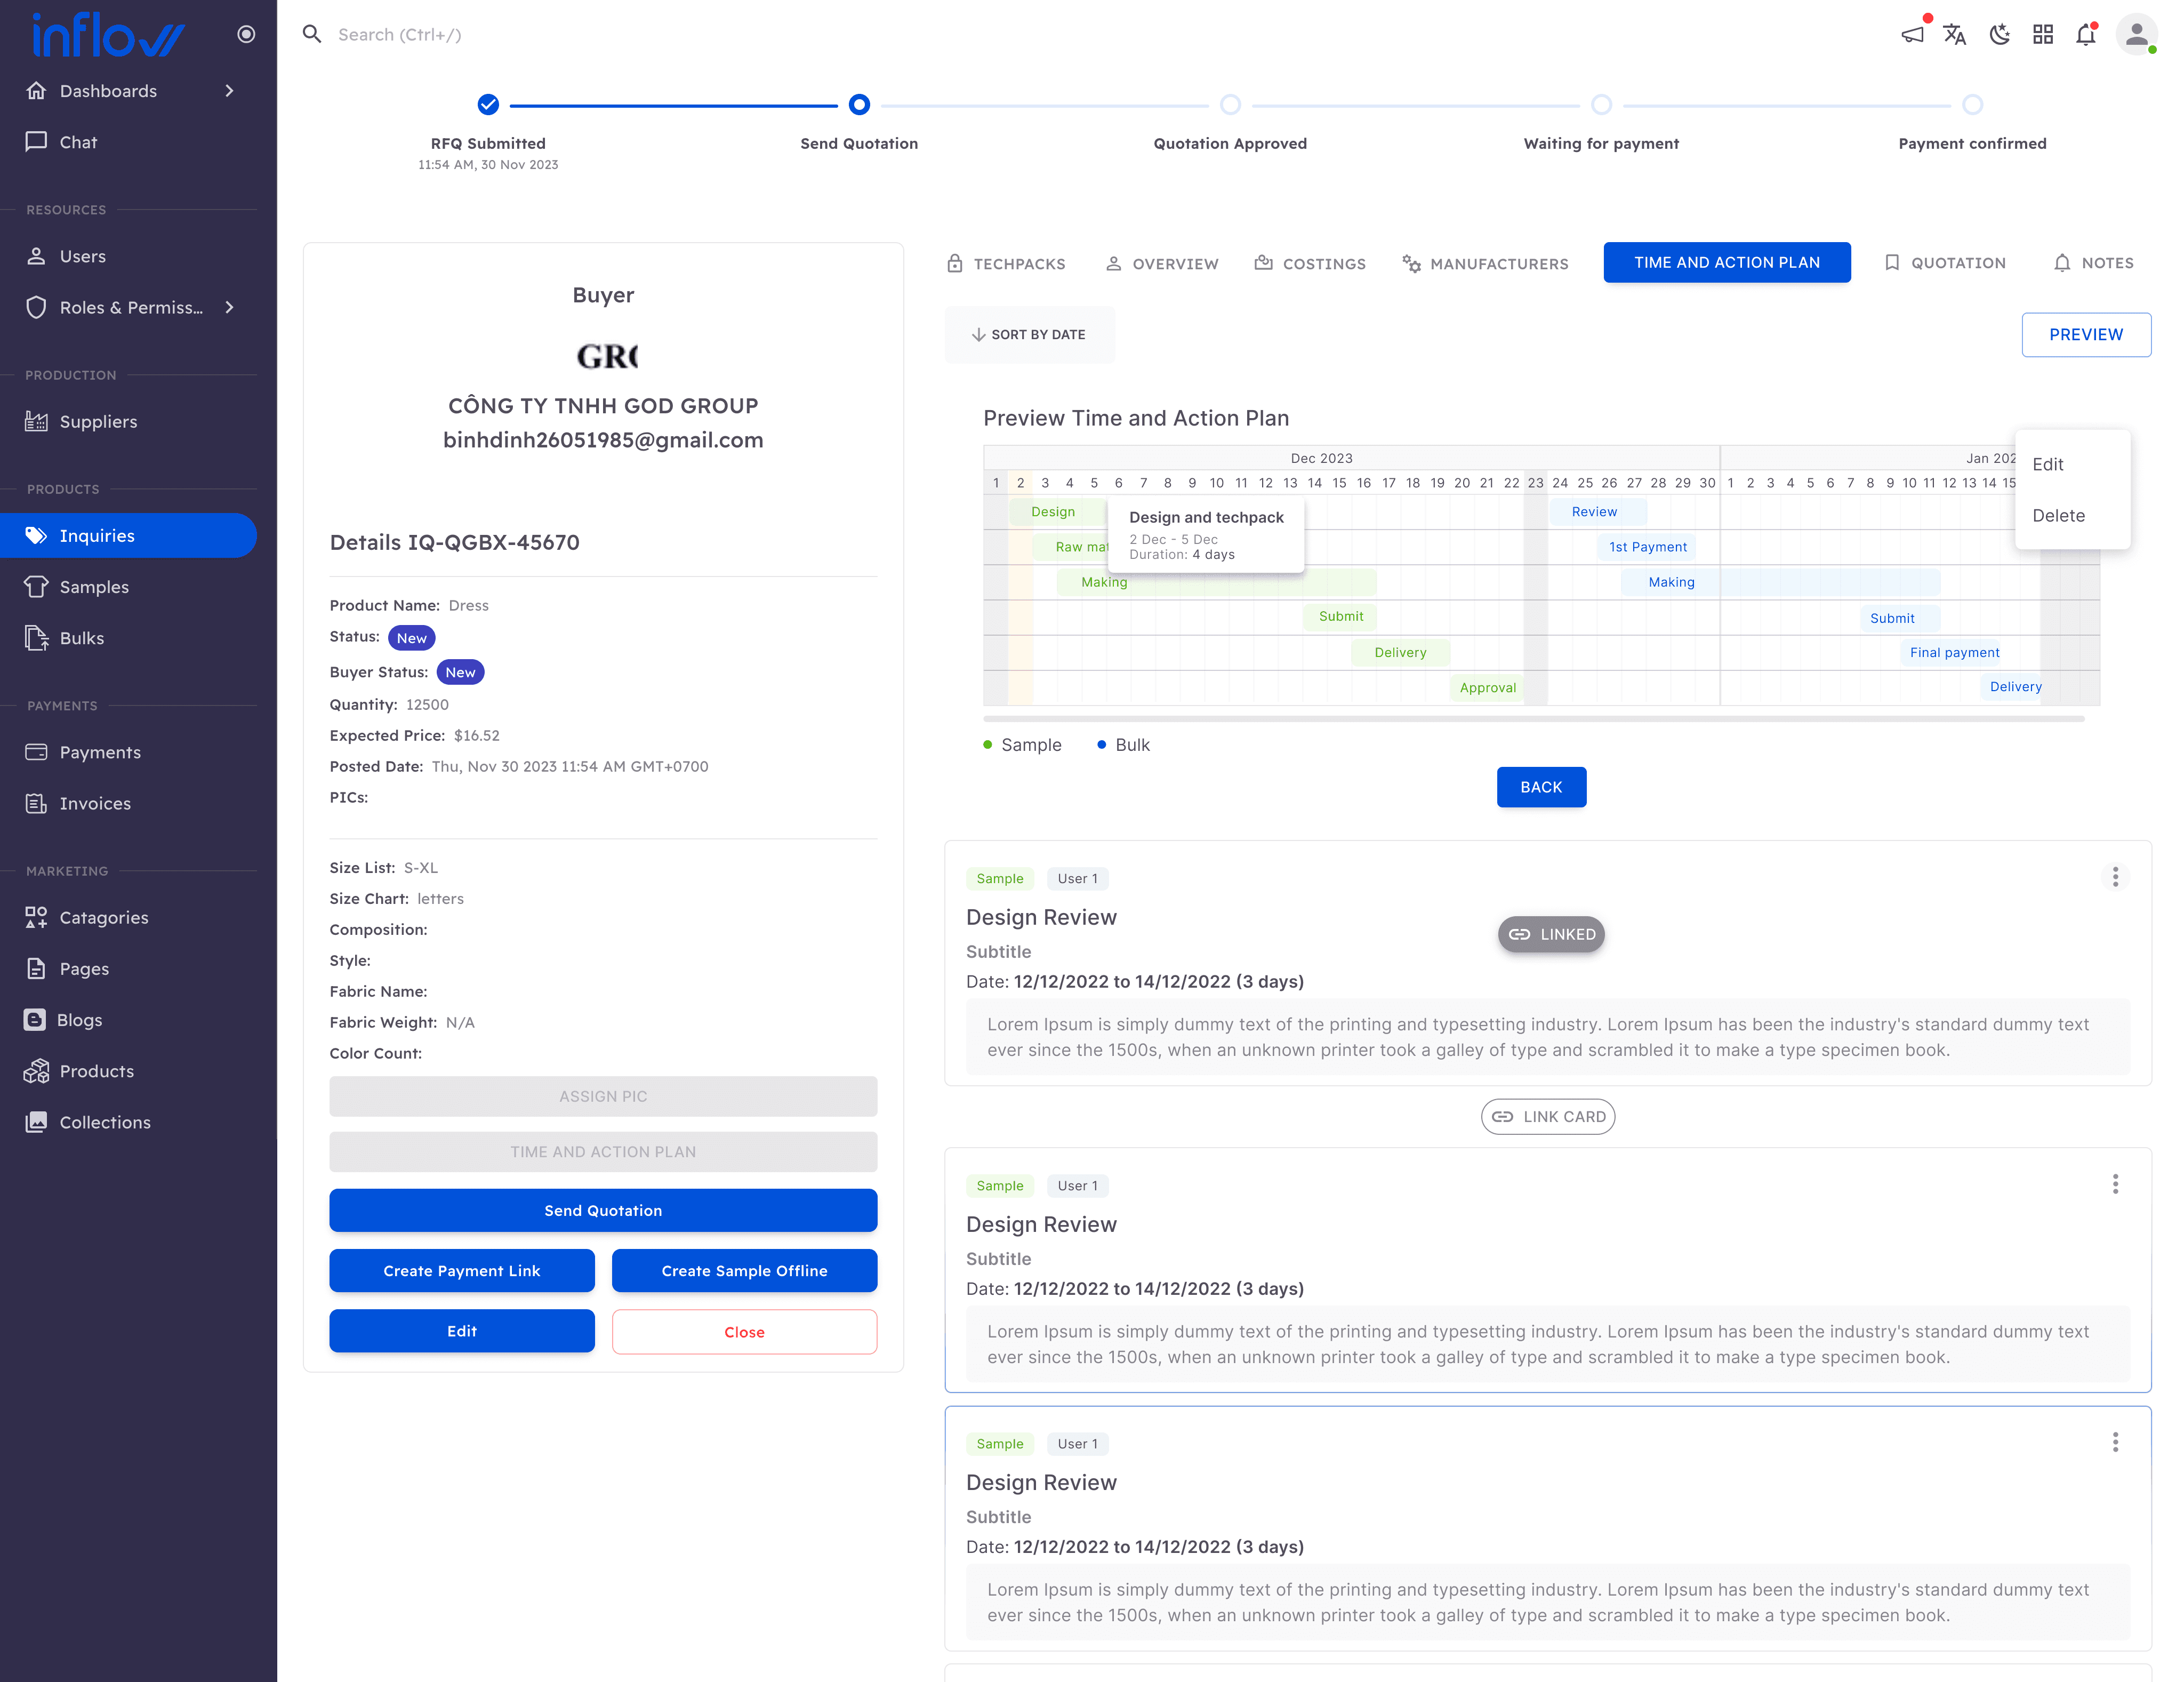Click the search magnifier icon
The height and width of the screenshot is (1682, 2184).
(x=312, y=34)
